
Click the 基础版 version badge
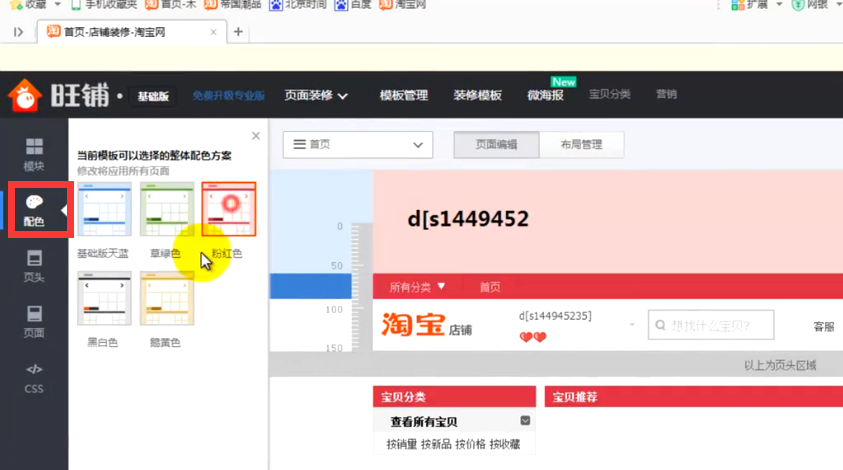tap(153, 96)
